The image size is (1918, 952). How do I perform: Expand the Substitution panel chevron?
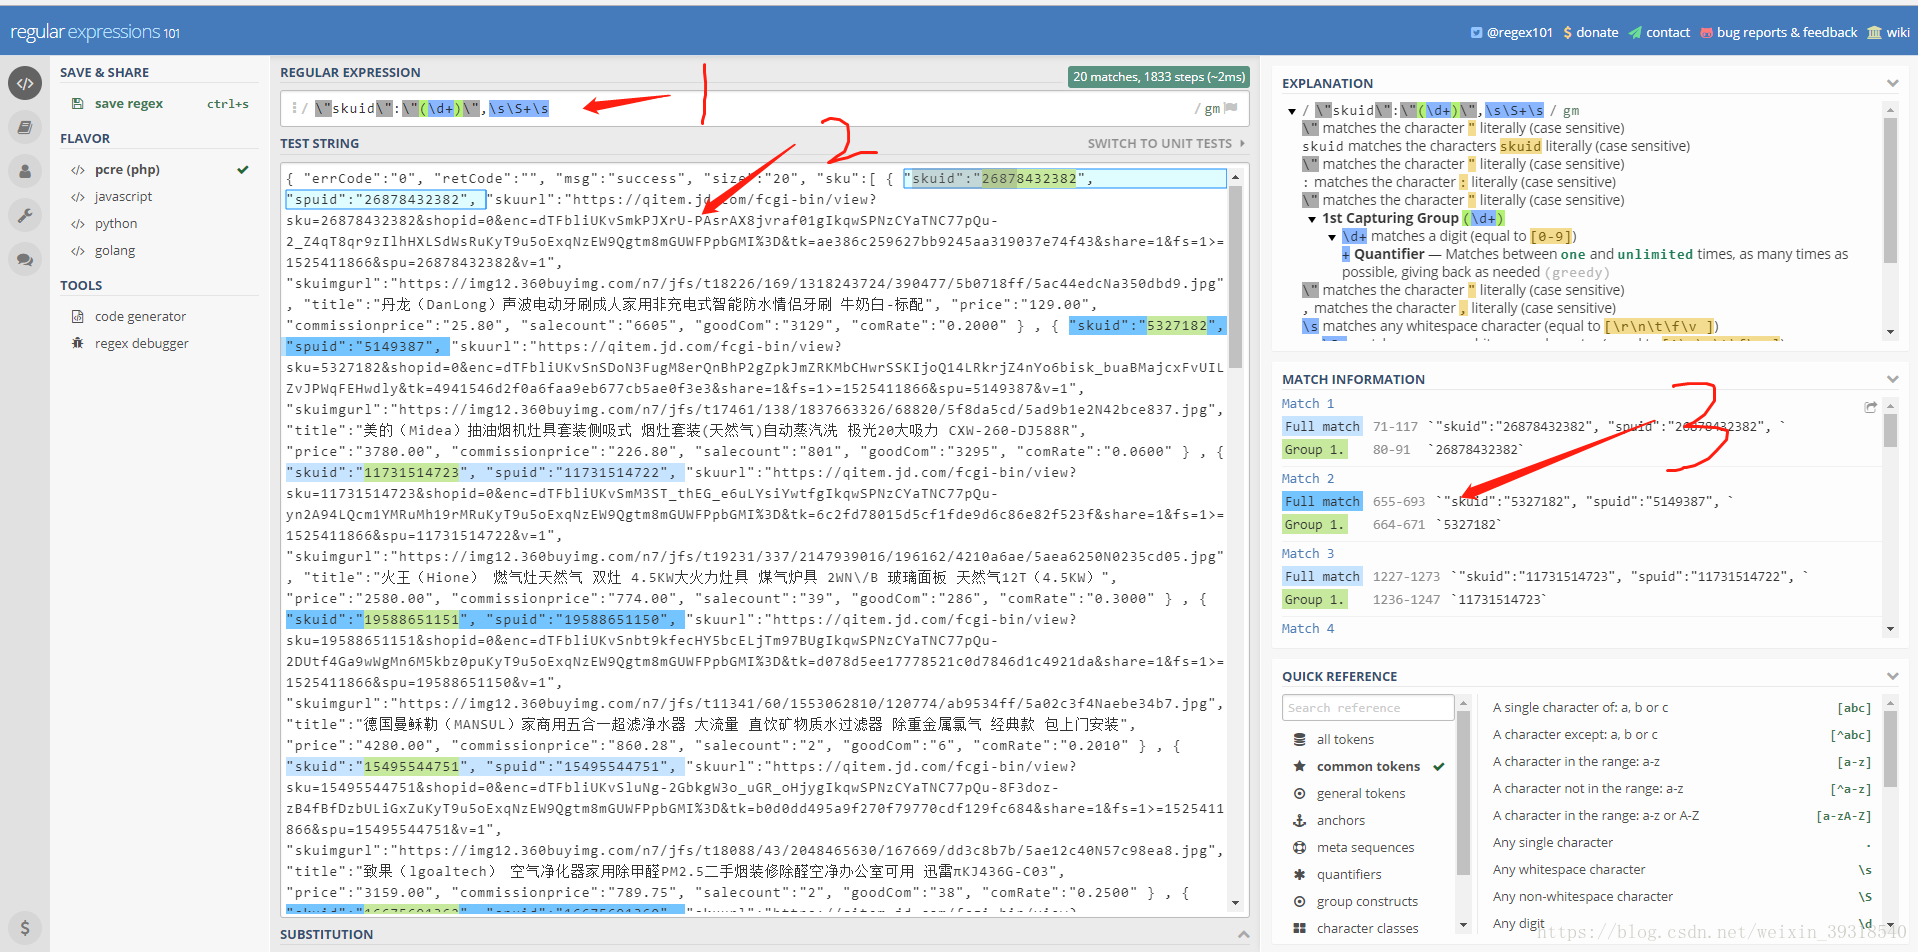pos(1243,934)
